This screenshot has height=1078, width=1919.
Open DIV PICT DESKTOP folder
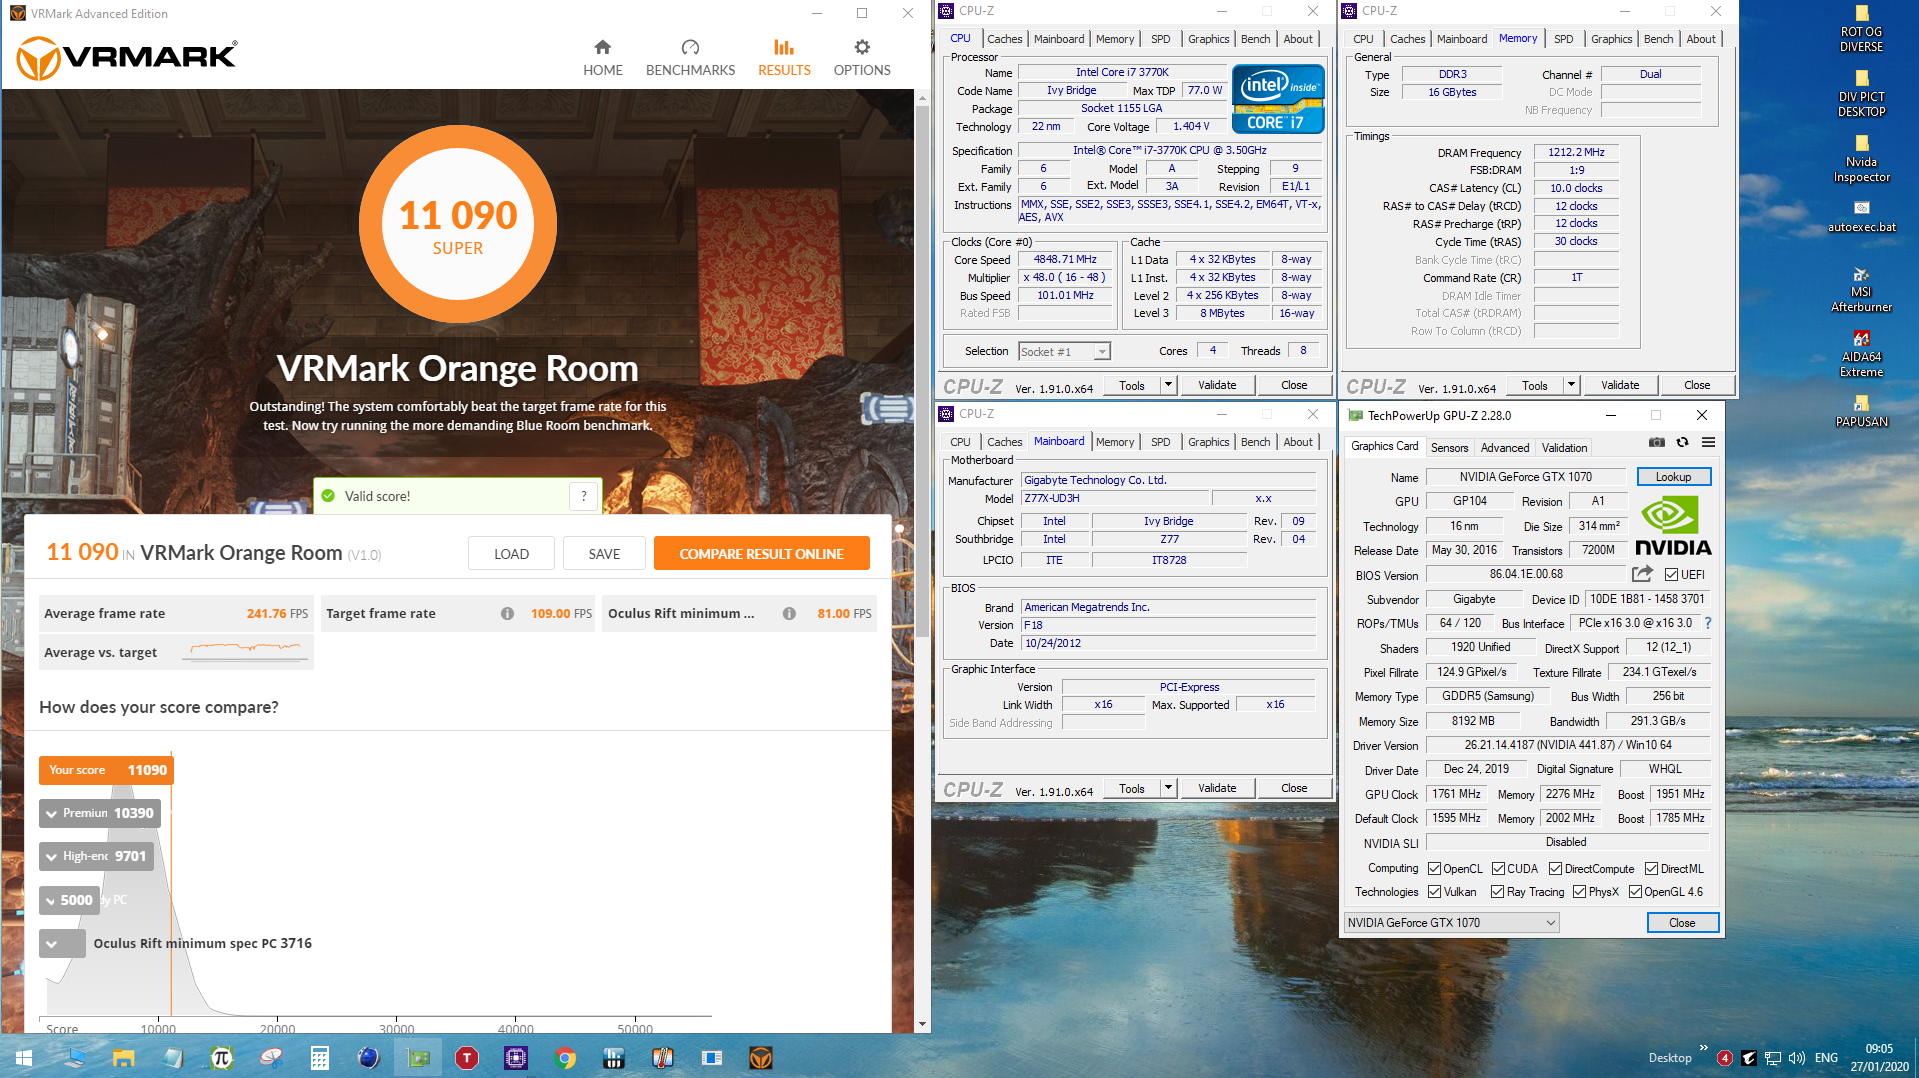(x=1861, y=94)
